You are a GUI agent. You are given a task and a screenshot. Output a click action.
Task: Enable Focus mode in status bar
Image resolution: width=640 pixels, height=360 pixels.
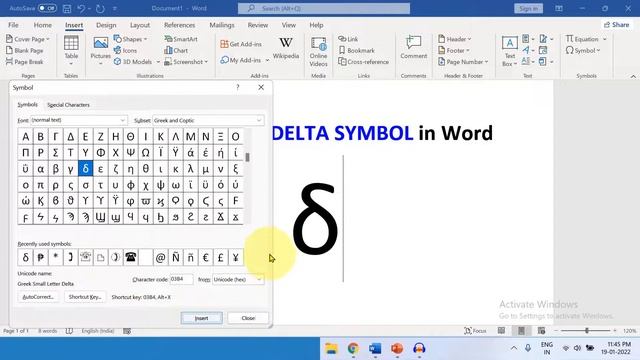click(475, 331)
